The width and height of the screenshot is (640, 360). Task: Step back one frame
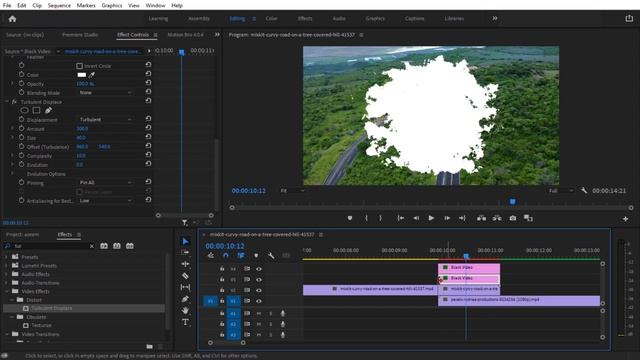[416, 218]
